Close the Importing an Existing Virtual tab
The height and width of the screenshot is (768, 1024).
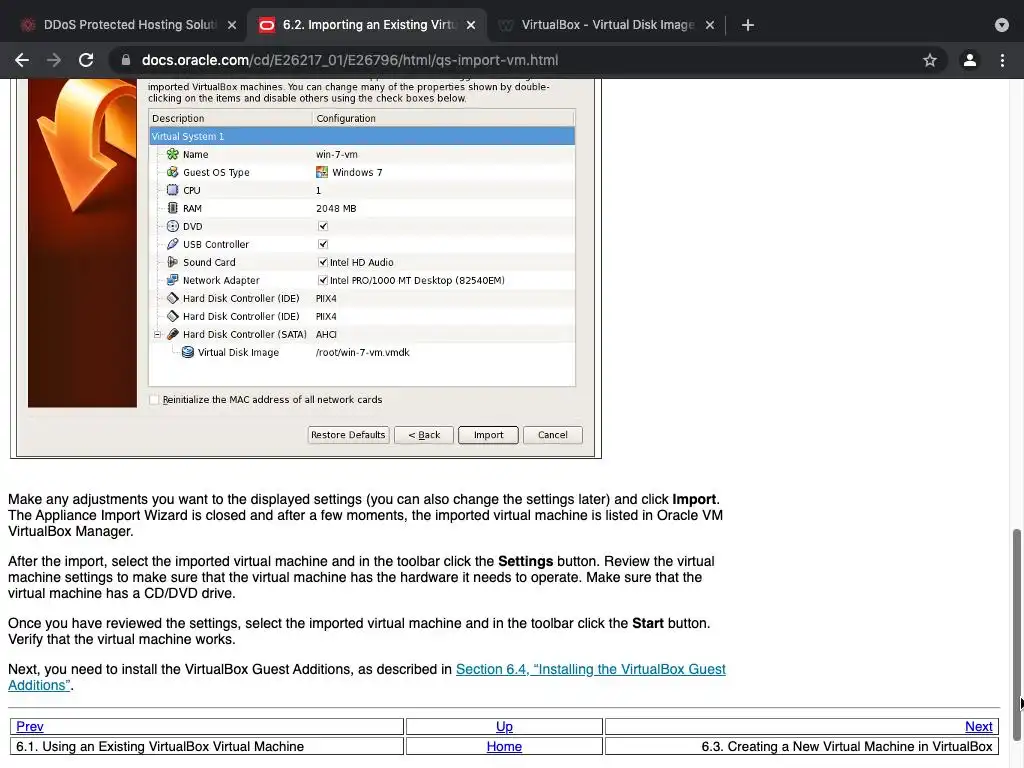pos(471,25)
